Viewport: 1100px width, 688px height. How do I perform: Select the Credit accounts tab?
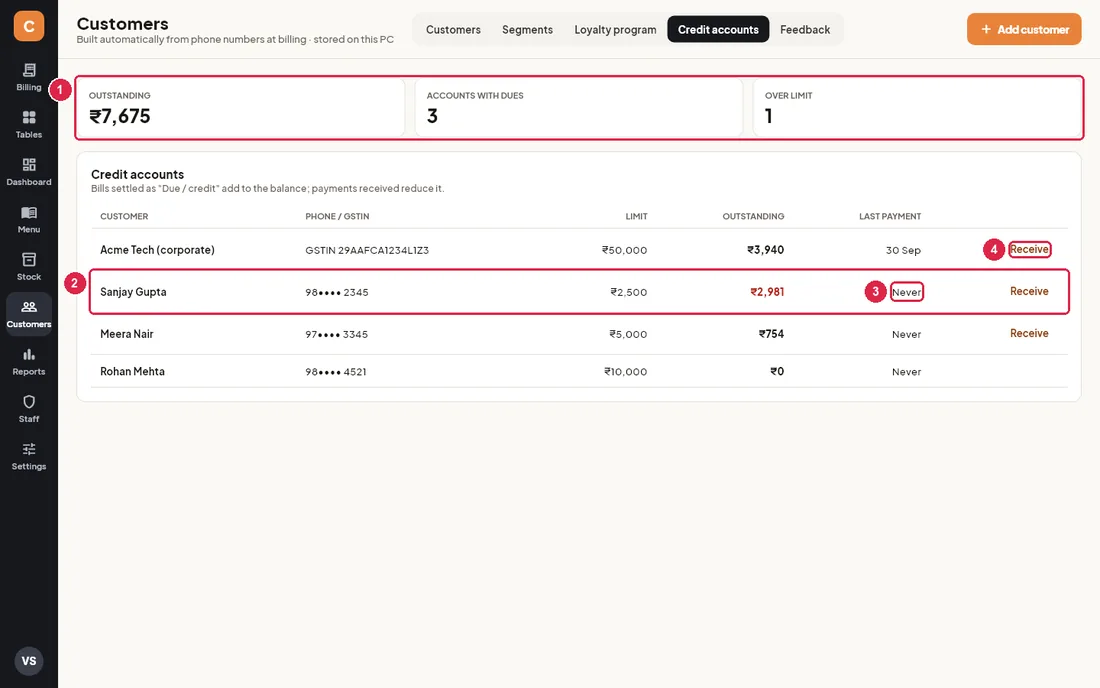[x=718, y=29]
